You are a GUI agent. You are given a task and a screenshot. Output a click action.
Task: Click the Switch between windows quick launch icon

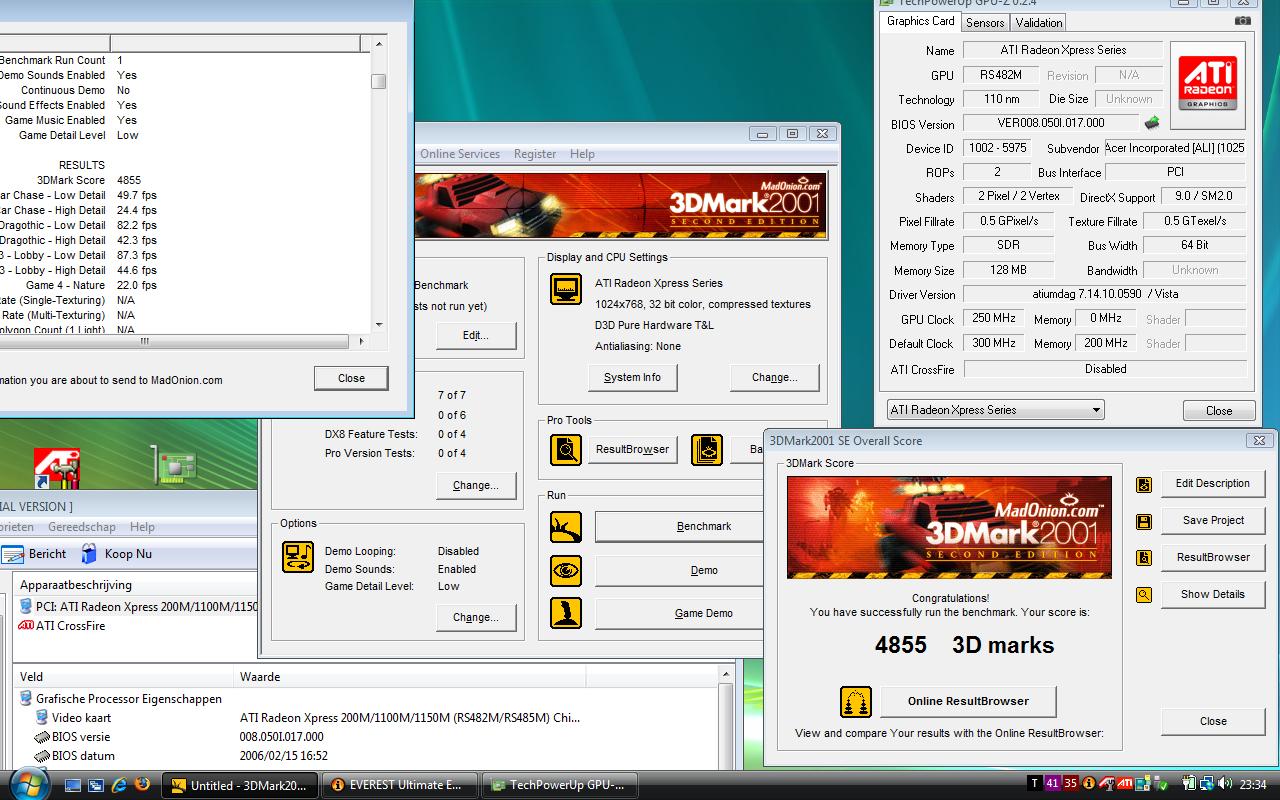click(96, 786)
